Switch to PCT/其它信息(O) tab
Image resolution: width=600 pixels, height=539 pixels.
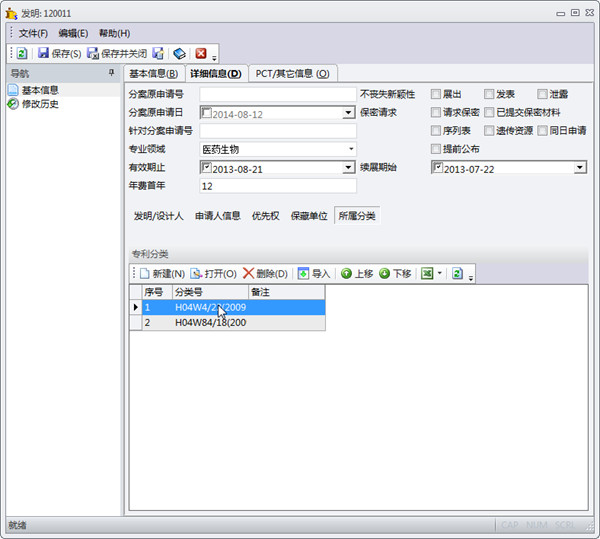tap(292, 73)
